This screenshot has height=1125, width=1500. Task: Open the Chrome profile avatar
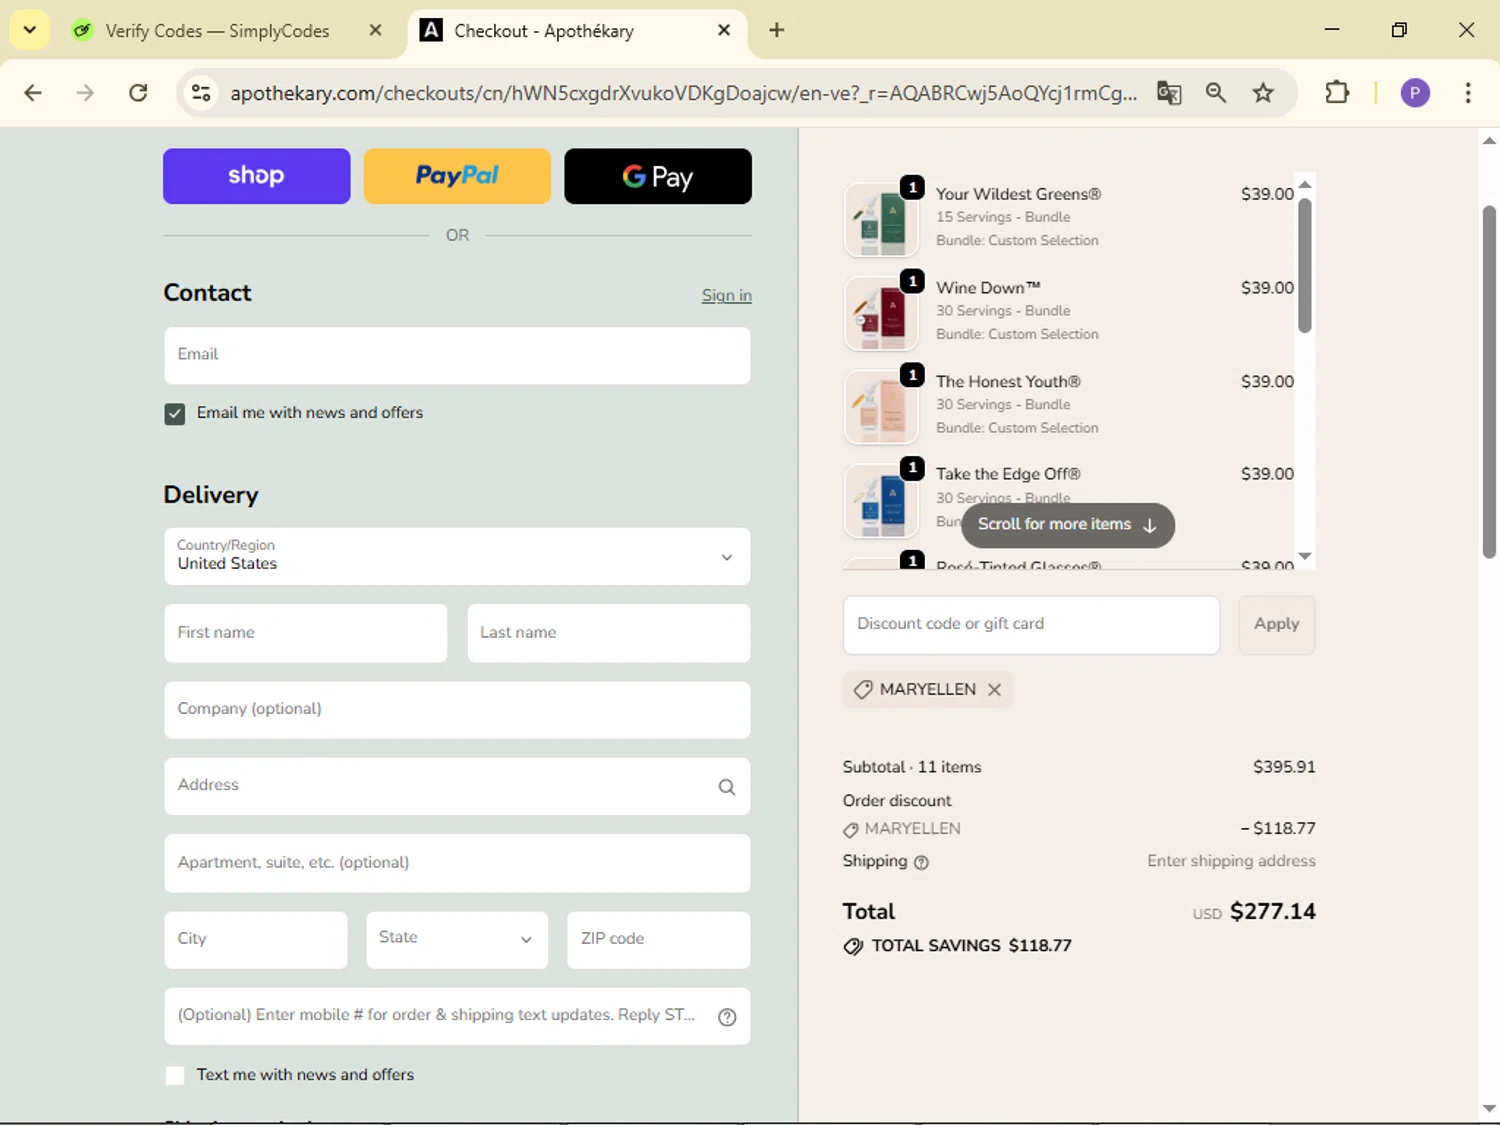point(1415,93)
